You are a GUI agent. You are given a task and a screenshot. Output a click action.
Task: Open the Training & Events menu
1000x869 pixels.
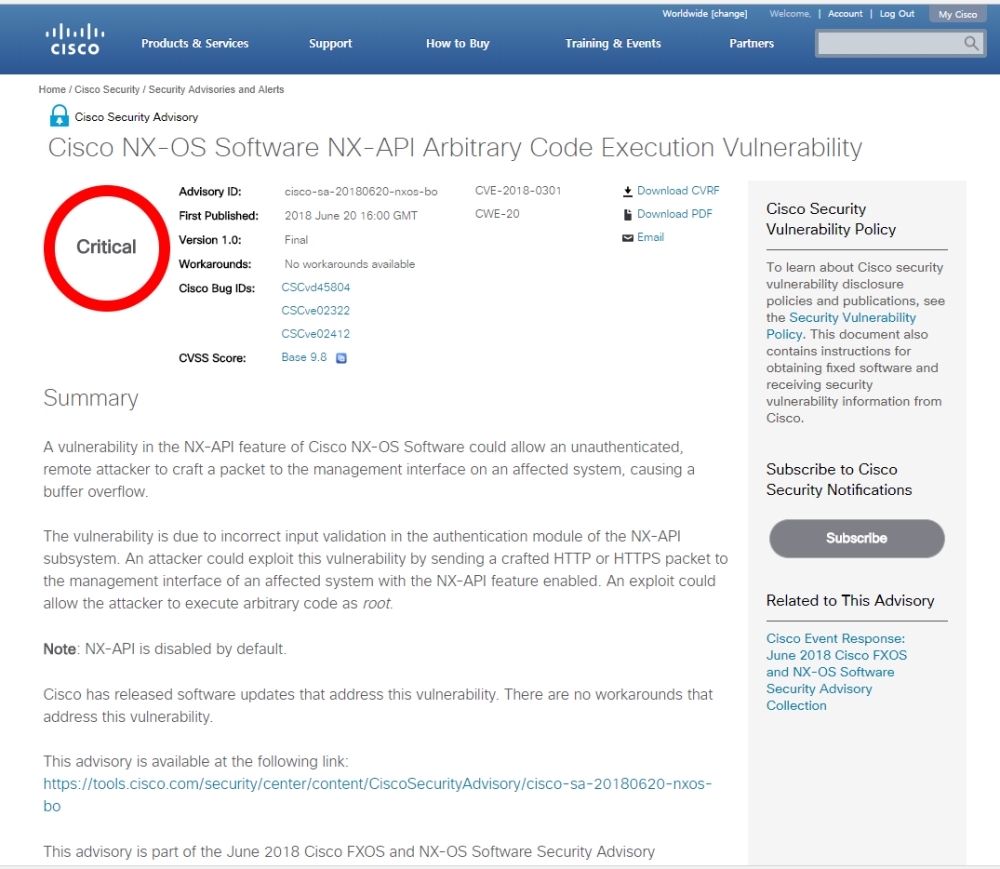click(x=613, y=43)
